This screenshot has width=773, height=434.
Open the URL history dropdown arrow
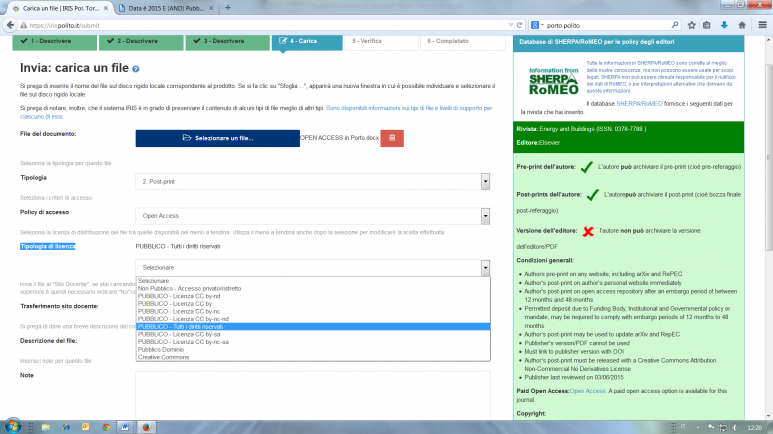511,25
